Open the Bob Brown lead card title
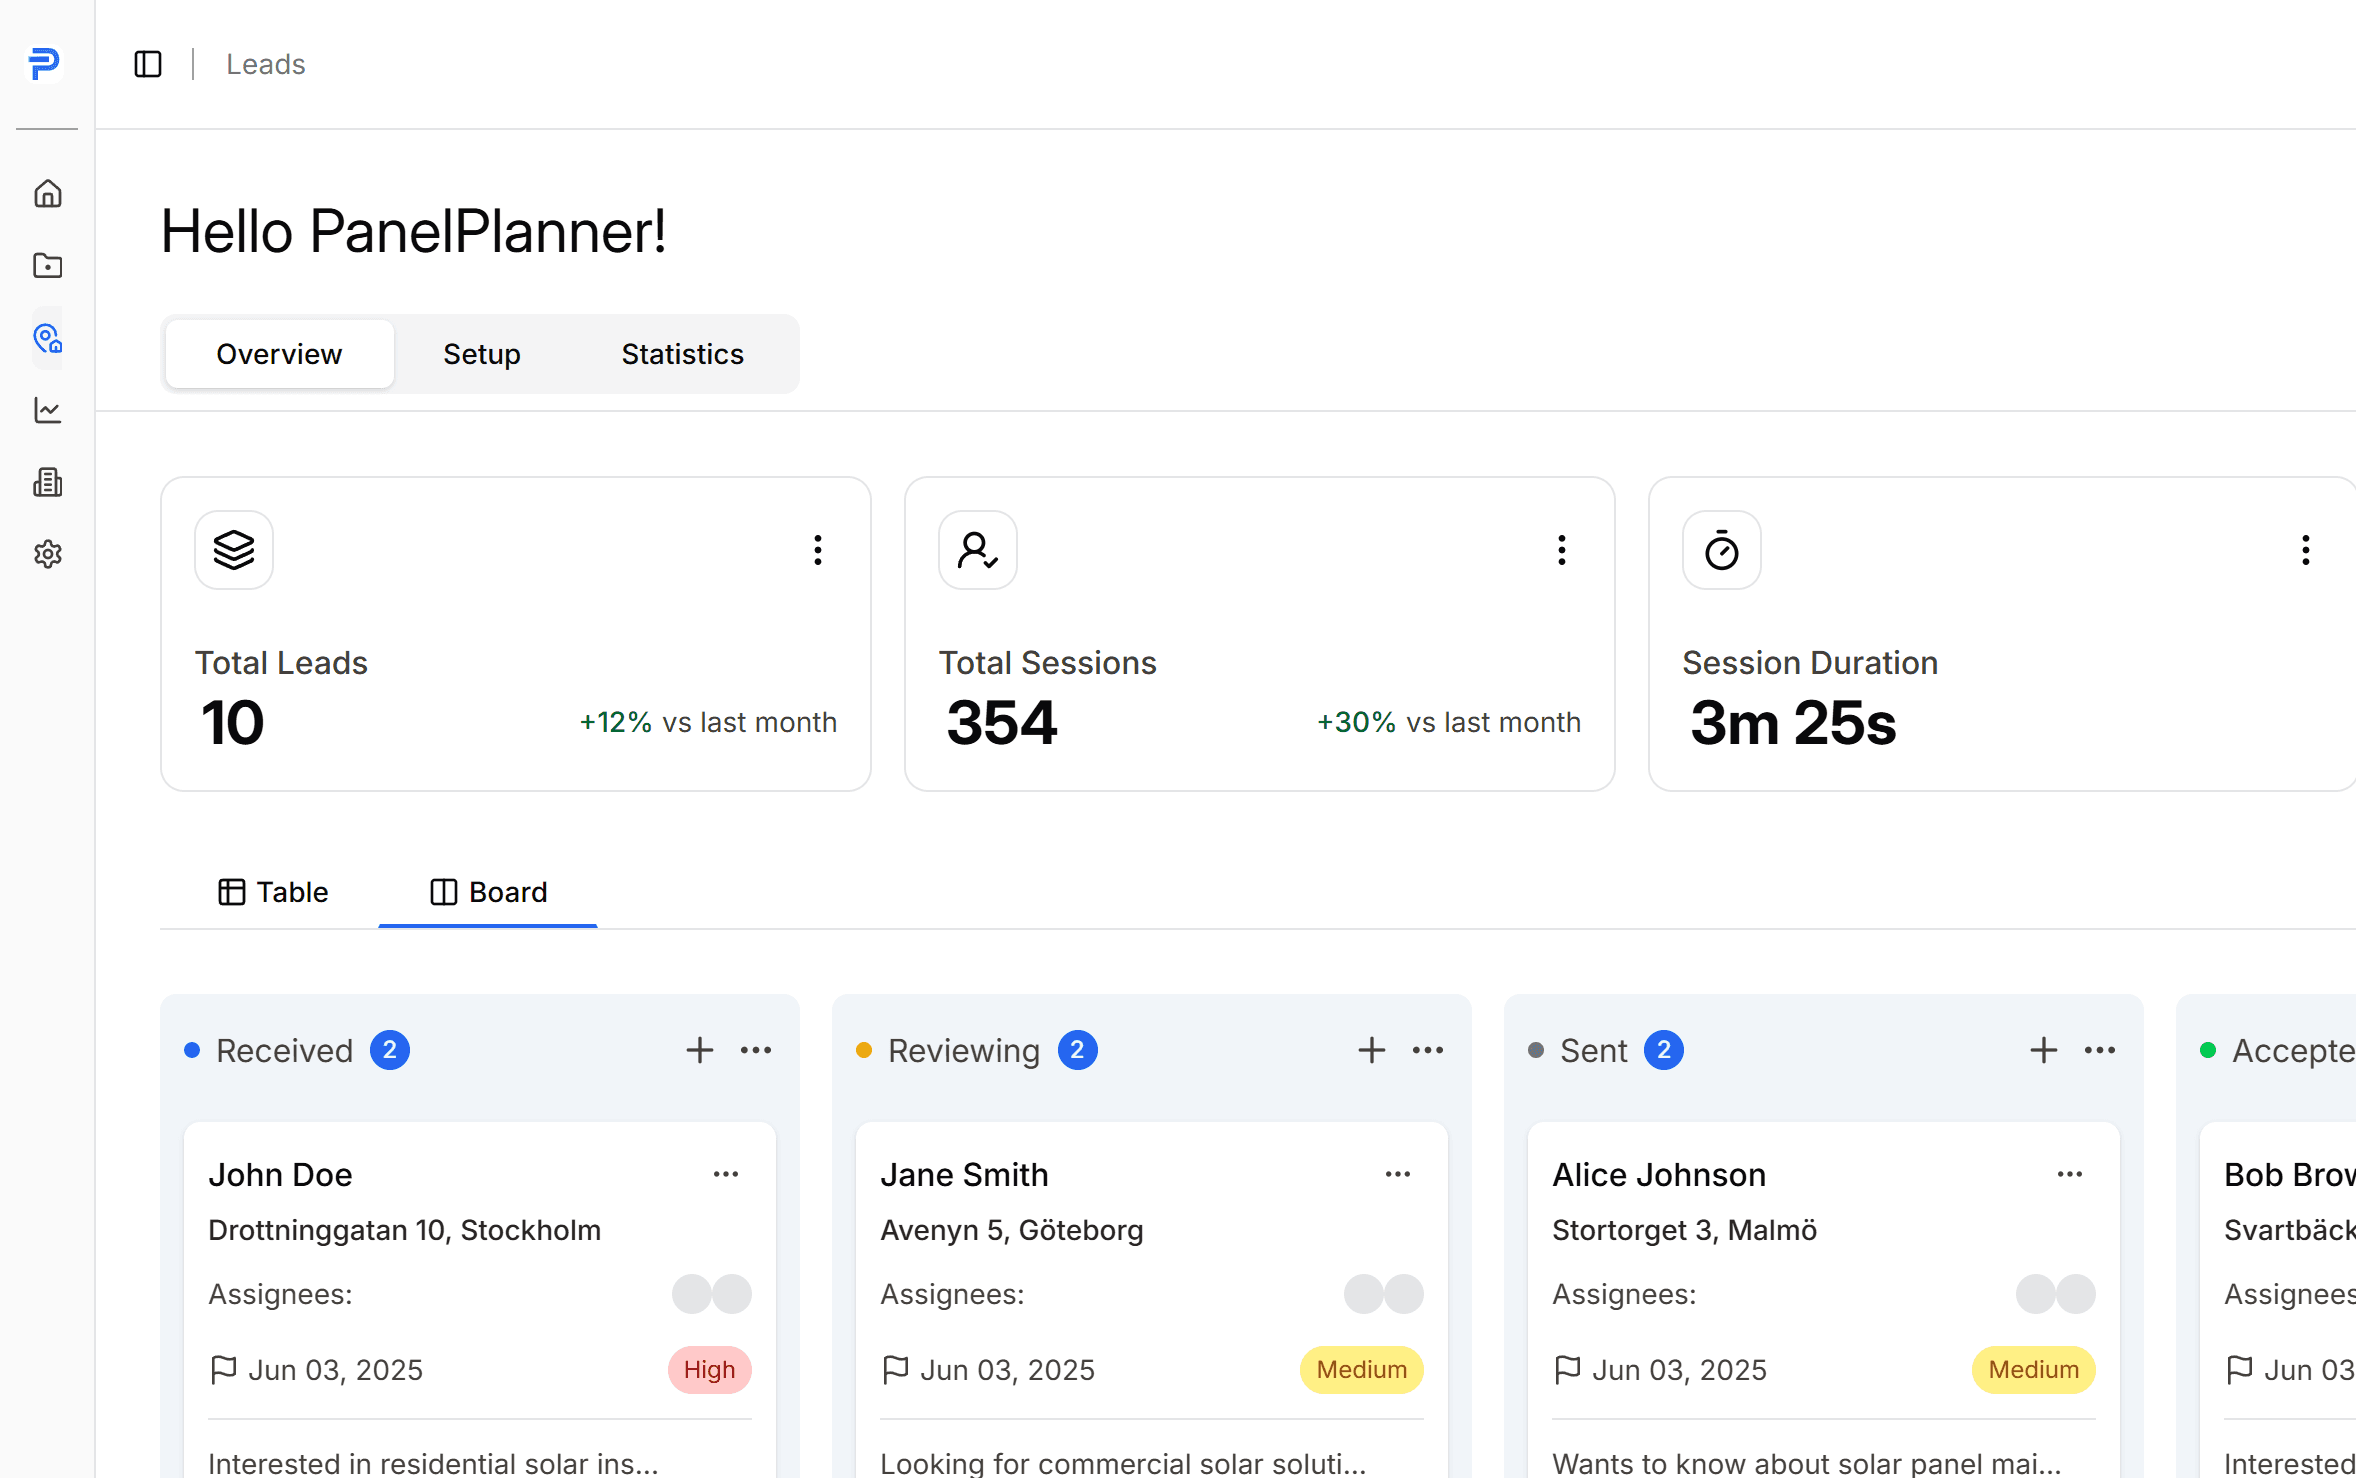The image size is (2356, 1478). [x=2289, y=1175]
